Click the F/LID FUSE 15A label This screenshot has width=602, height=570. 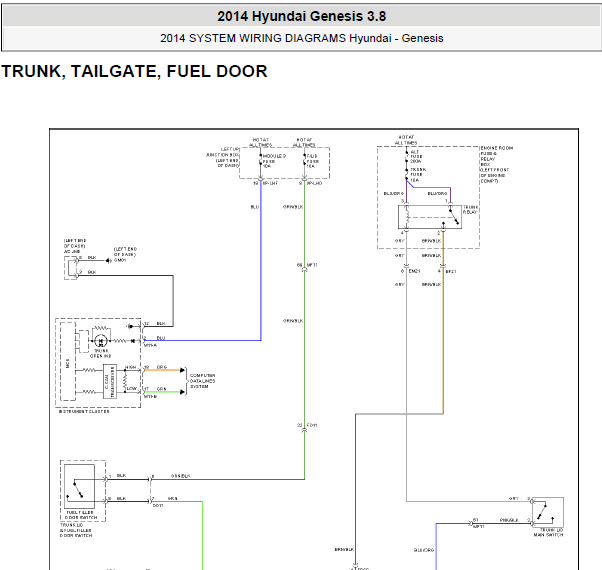[313, 161]
